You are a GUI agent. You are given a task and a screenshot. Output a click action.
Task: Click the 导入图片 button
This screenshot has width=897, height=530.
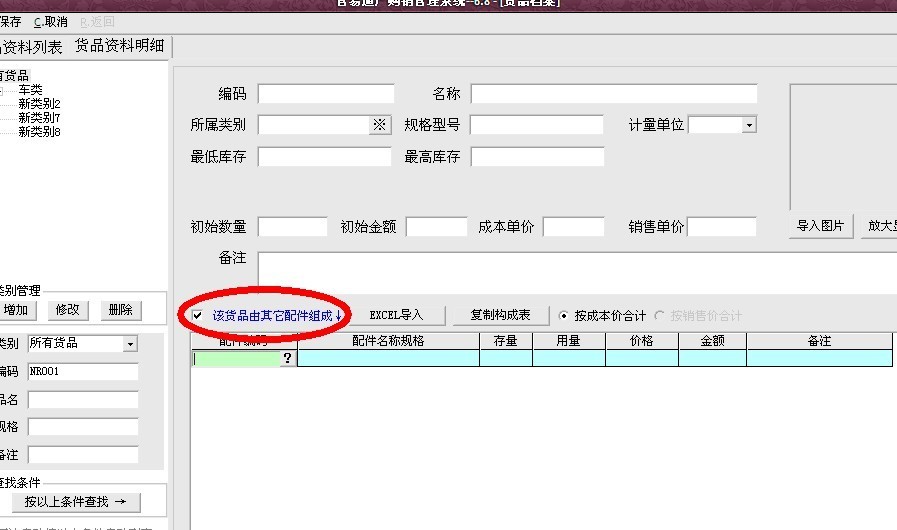click(820, 226)
